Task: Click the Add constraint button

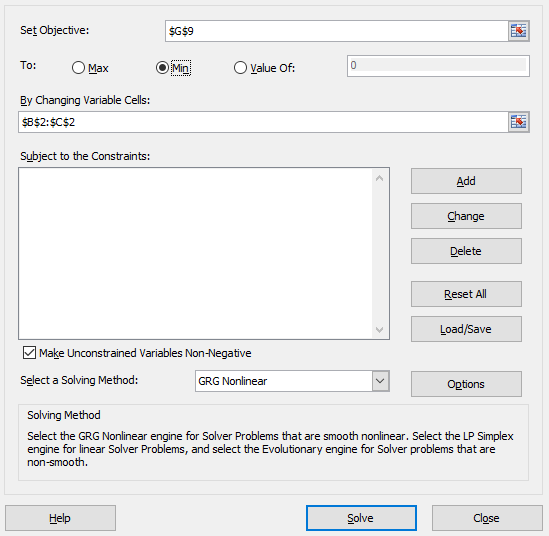Action: point(466,181)
